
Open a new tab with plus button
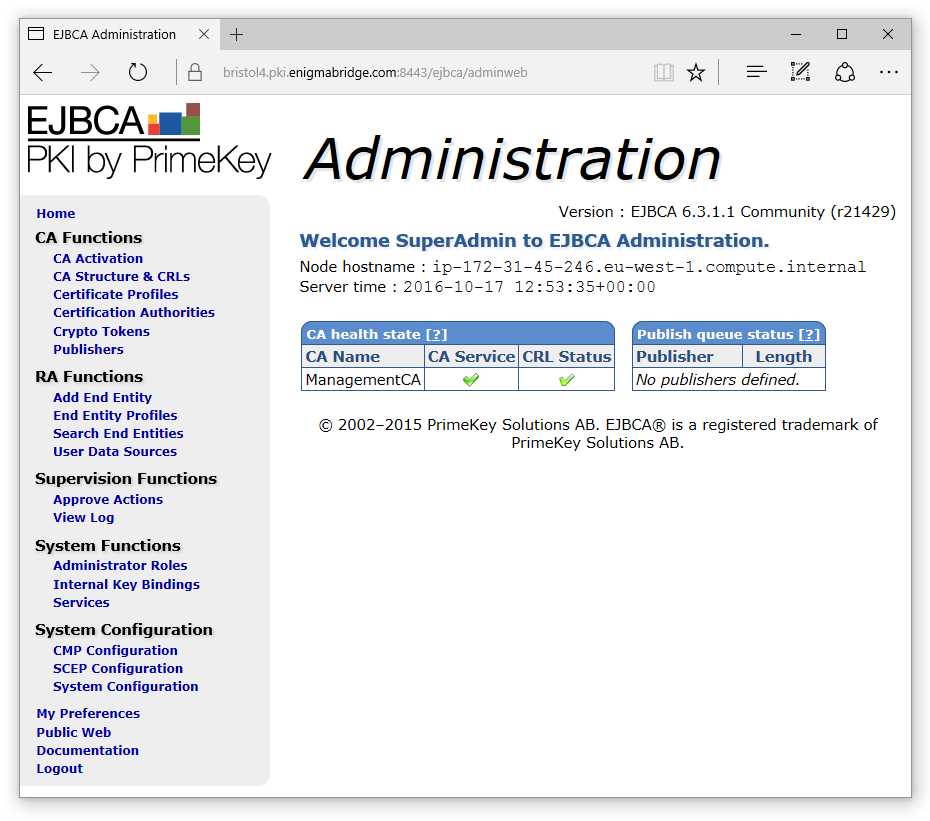(x=237, y=34)
